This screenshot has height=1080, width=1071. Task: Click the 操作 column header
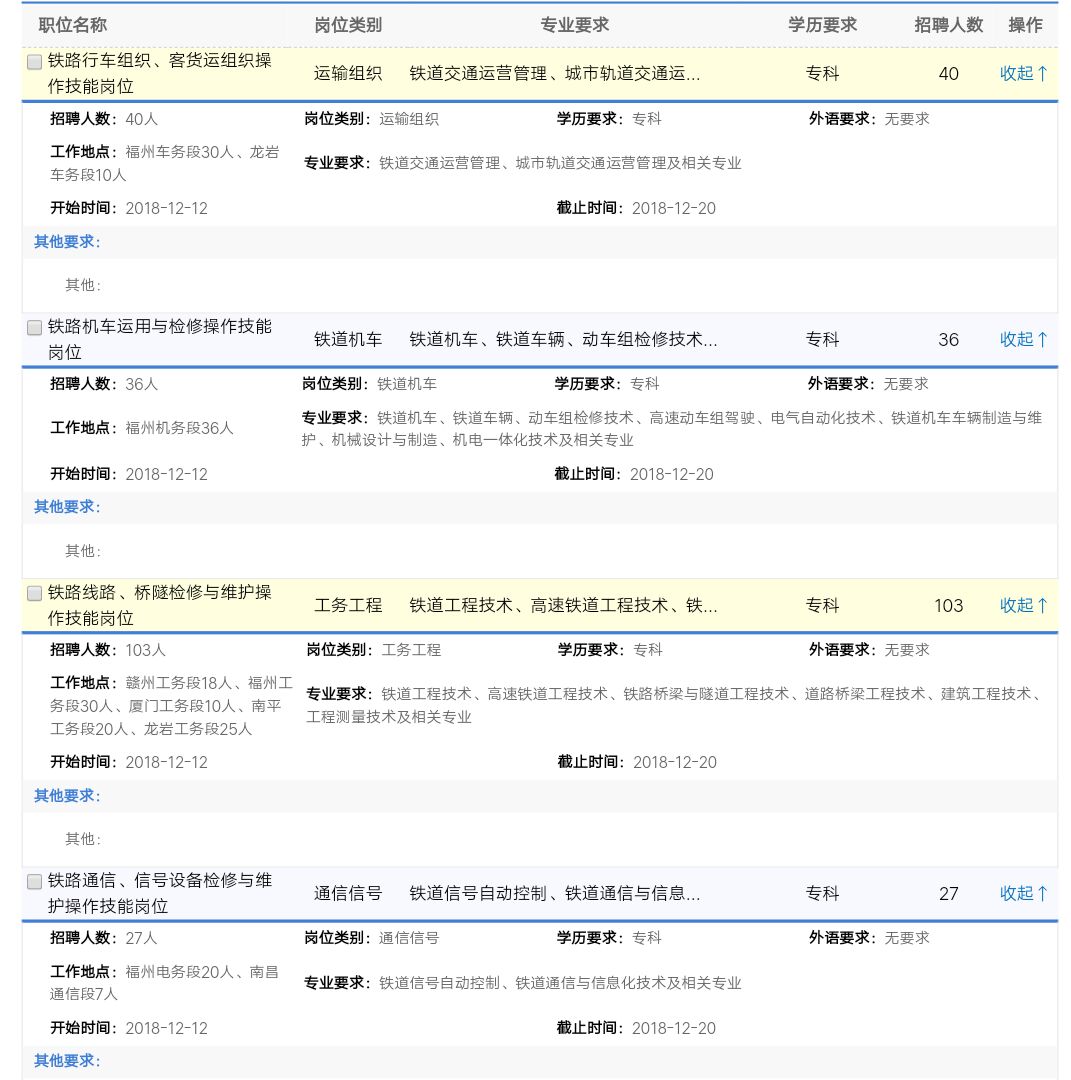[1025, 25]
